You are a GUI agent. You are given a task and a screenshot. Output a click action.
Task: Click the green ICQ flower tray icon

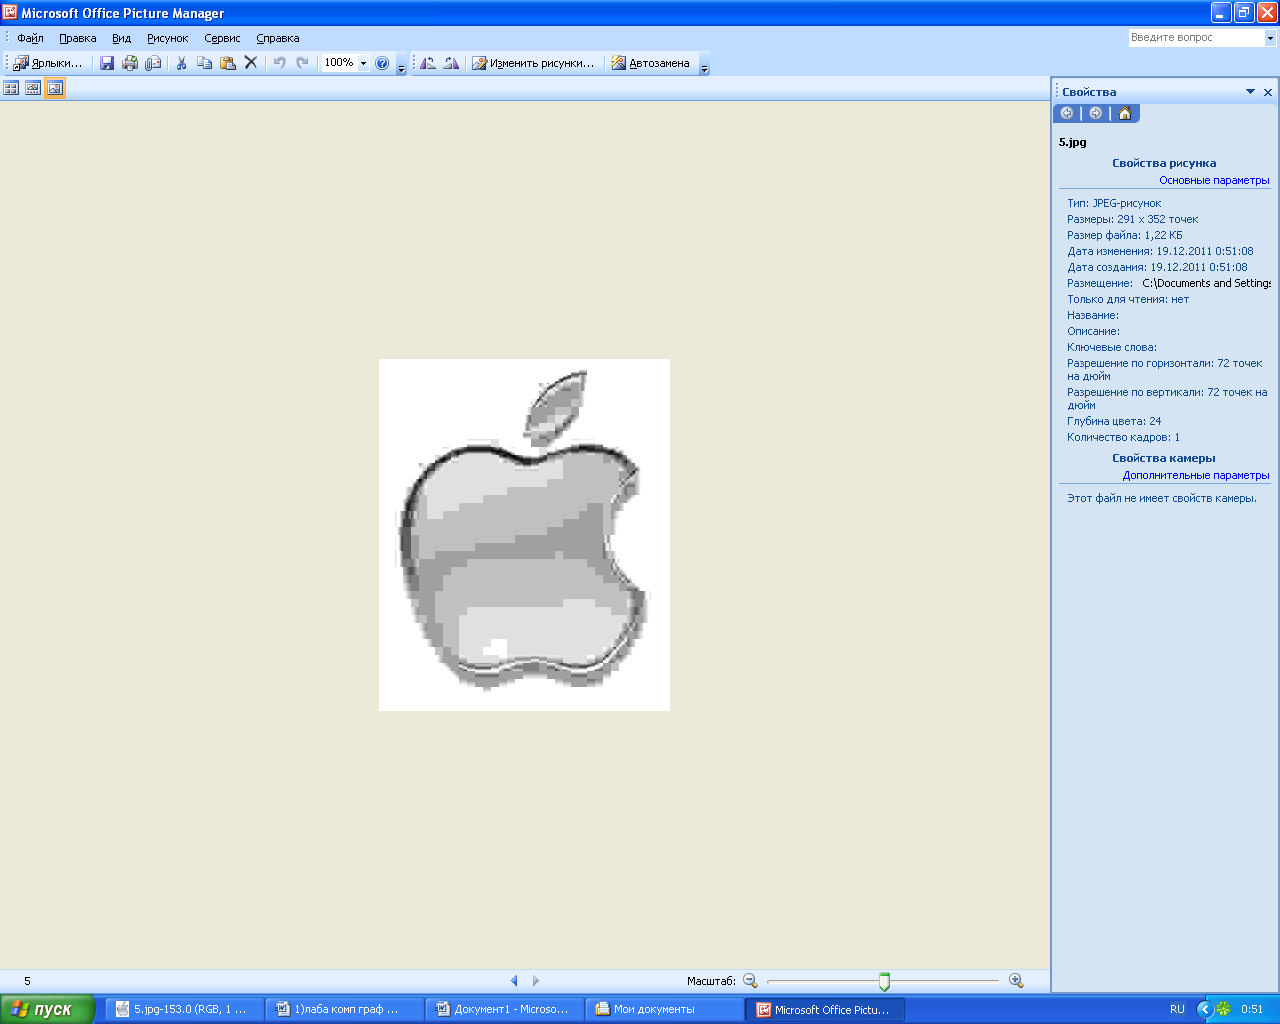[x=1223, y=1010]
